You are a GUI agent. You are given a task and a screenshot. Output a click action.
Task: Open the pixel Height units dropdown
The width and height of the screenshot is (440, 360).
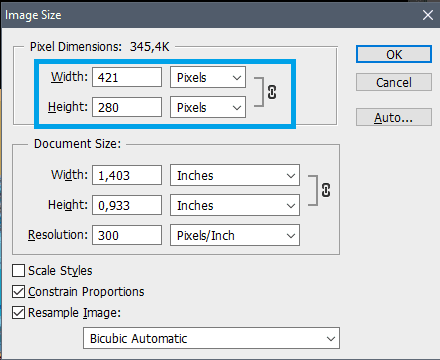pos(208,107)
